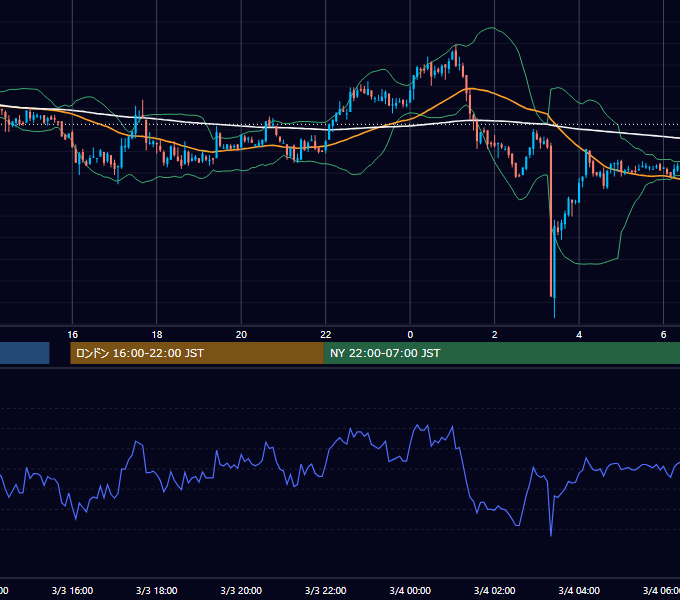Click the 3/3 22:00 label on indicator axis
The height and width of the screenshot is (600, 680).
[x=326, y=591]
